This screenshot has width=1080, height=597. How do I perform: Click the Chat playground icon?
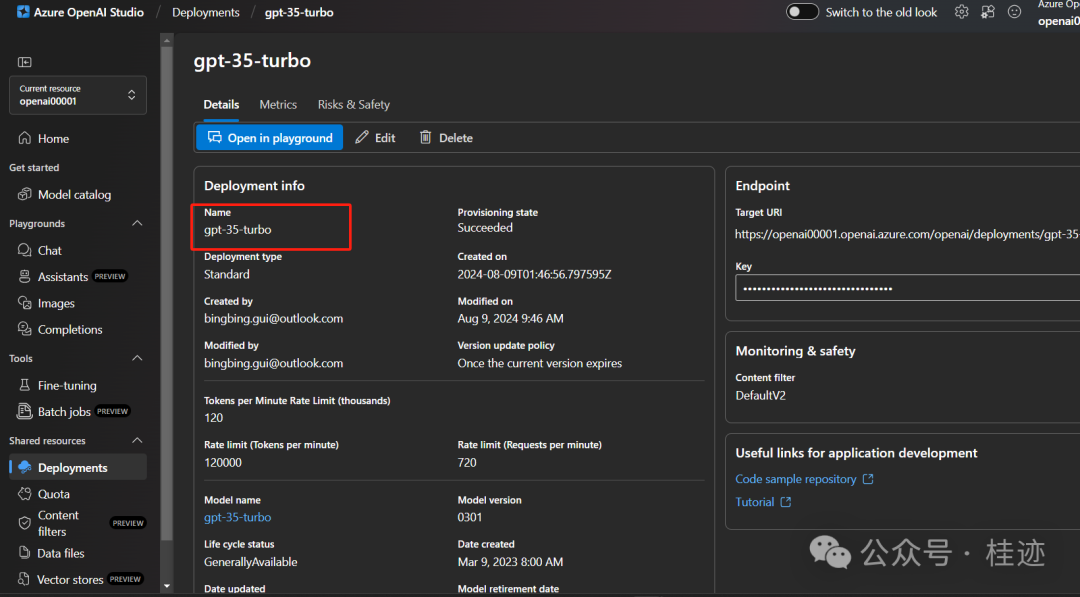[25, 250]
